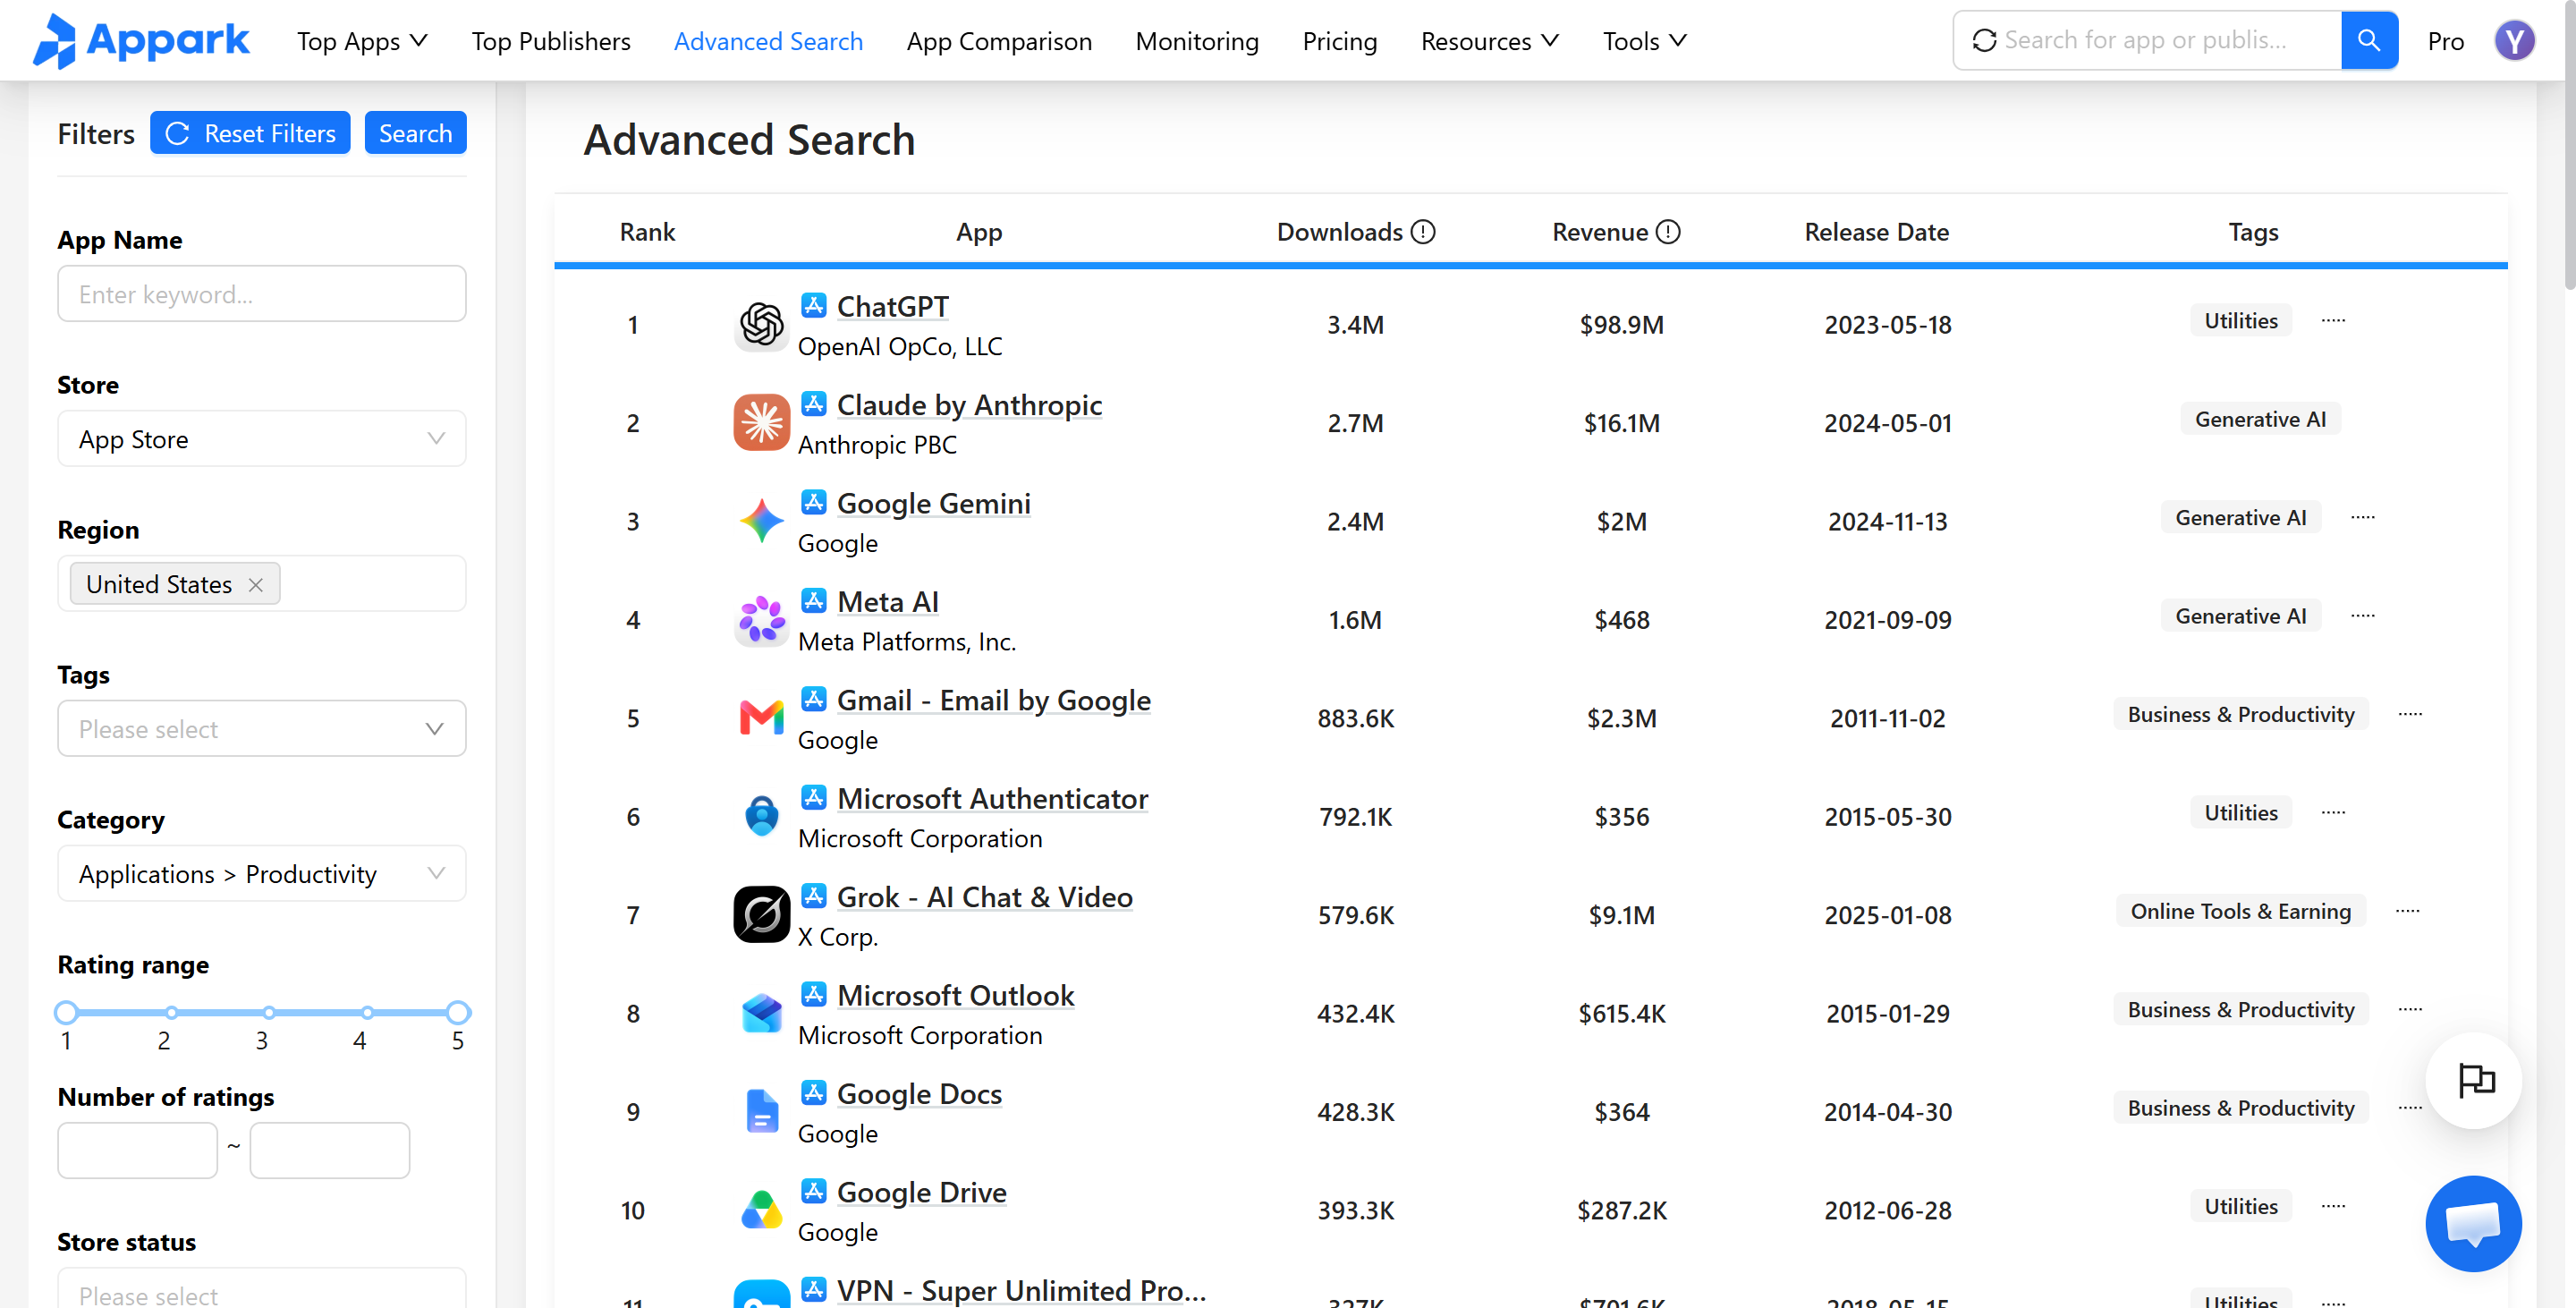Show more tags for Google Drive row

click(x=2333, y=1206)
